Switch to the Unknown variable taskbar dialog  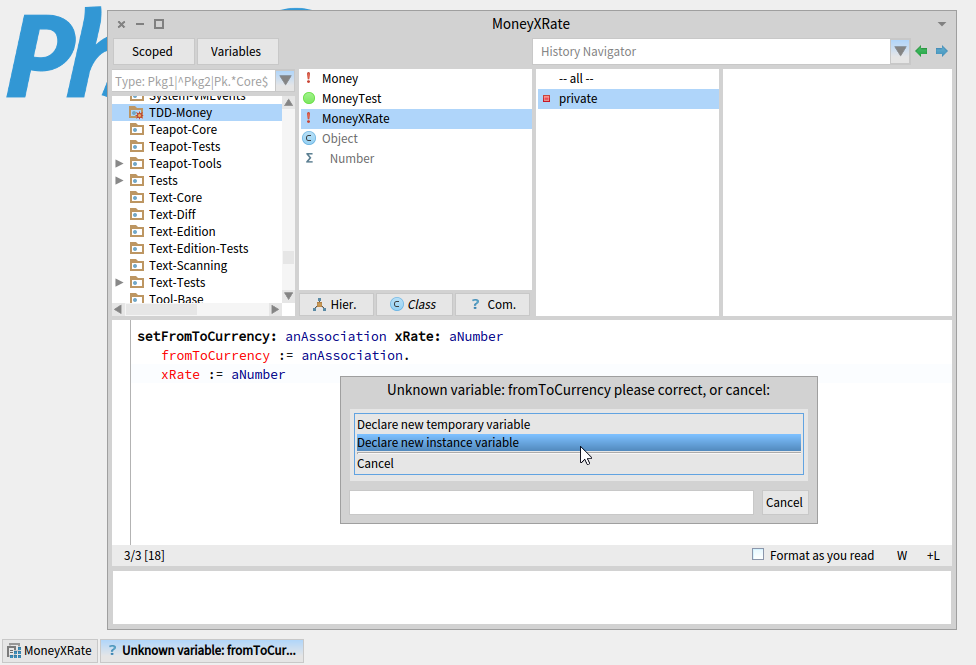pos(202,651)
